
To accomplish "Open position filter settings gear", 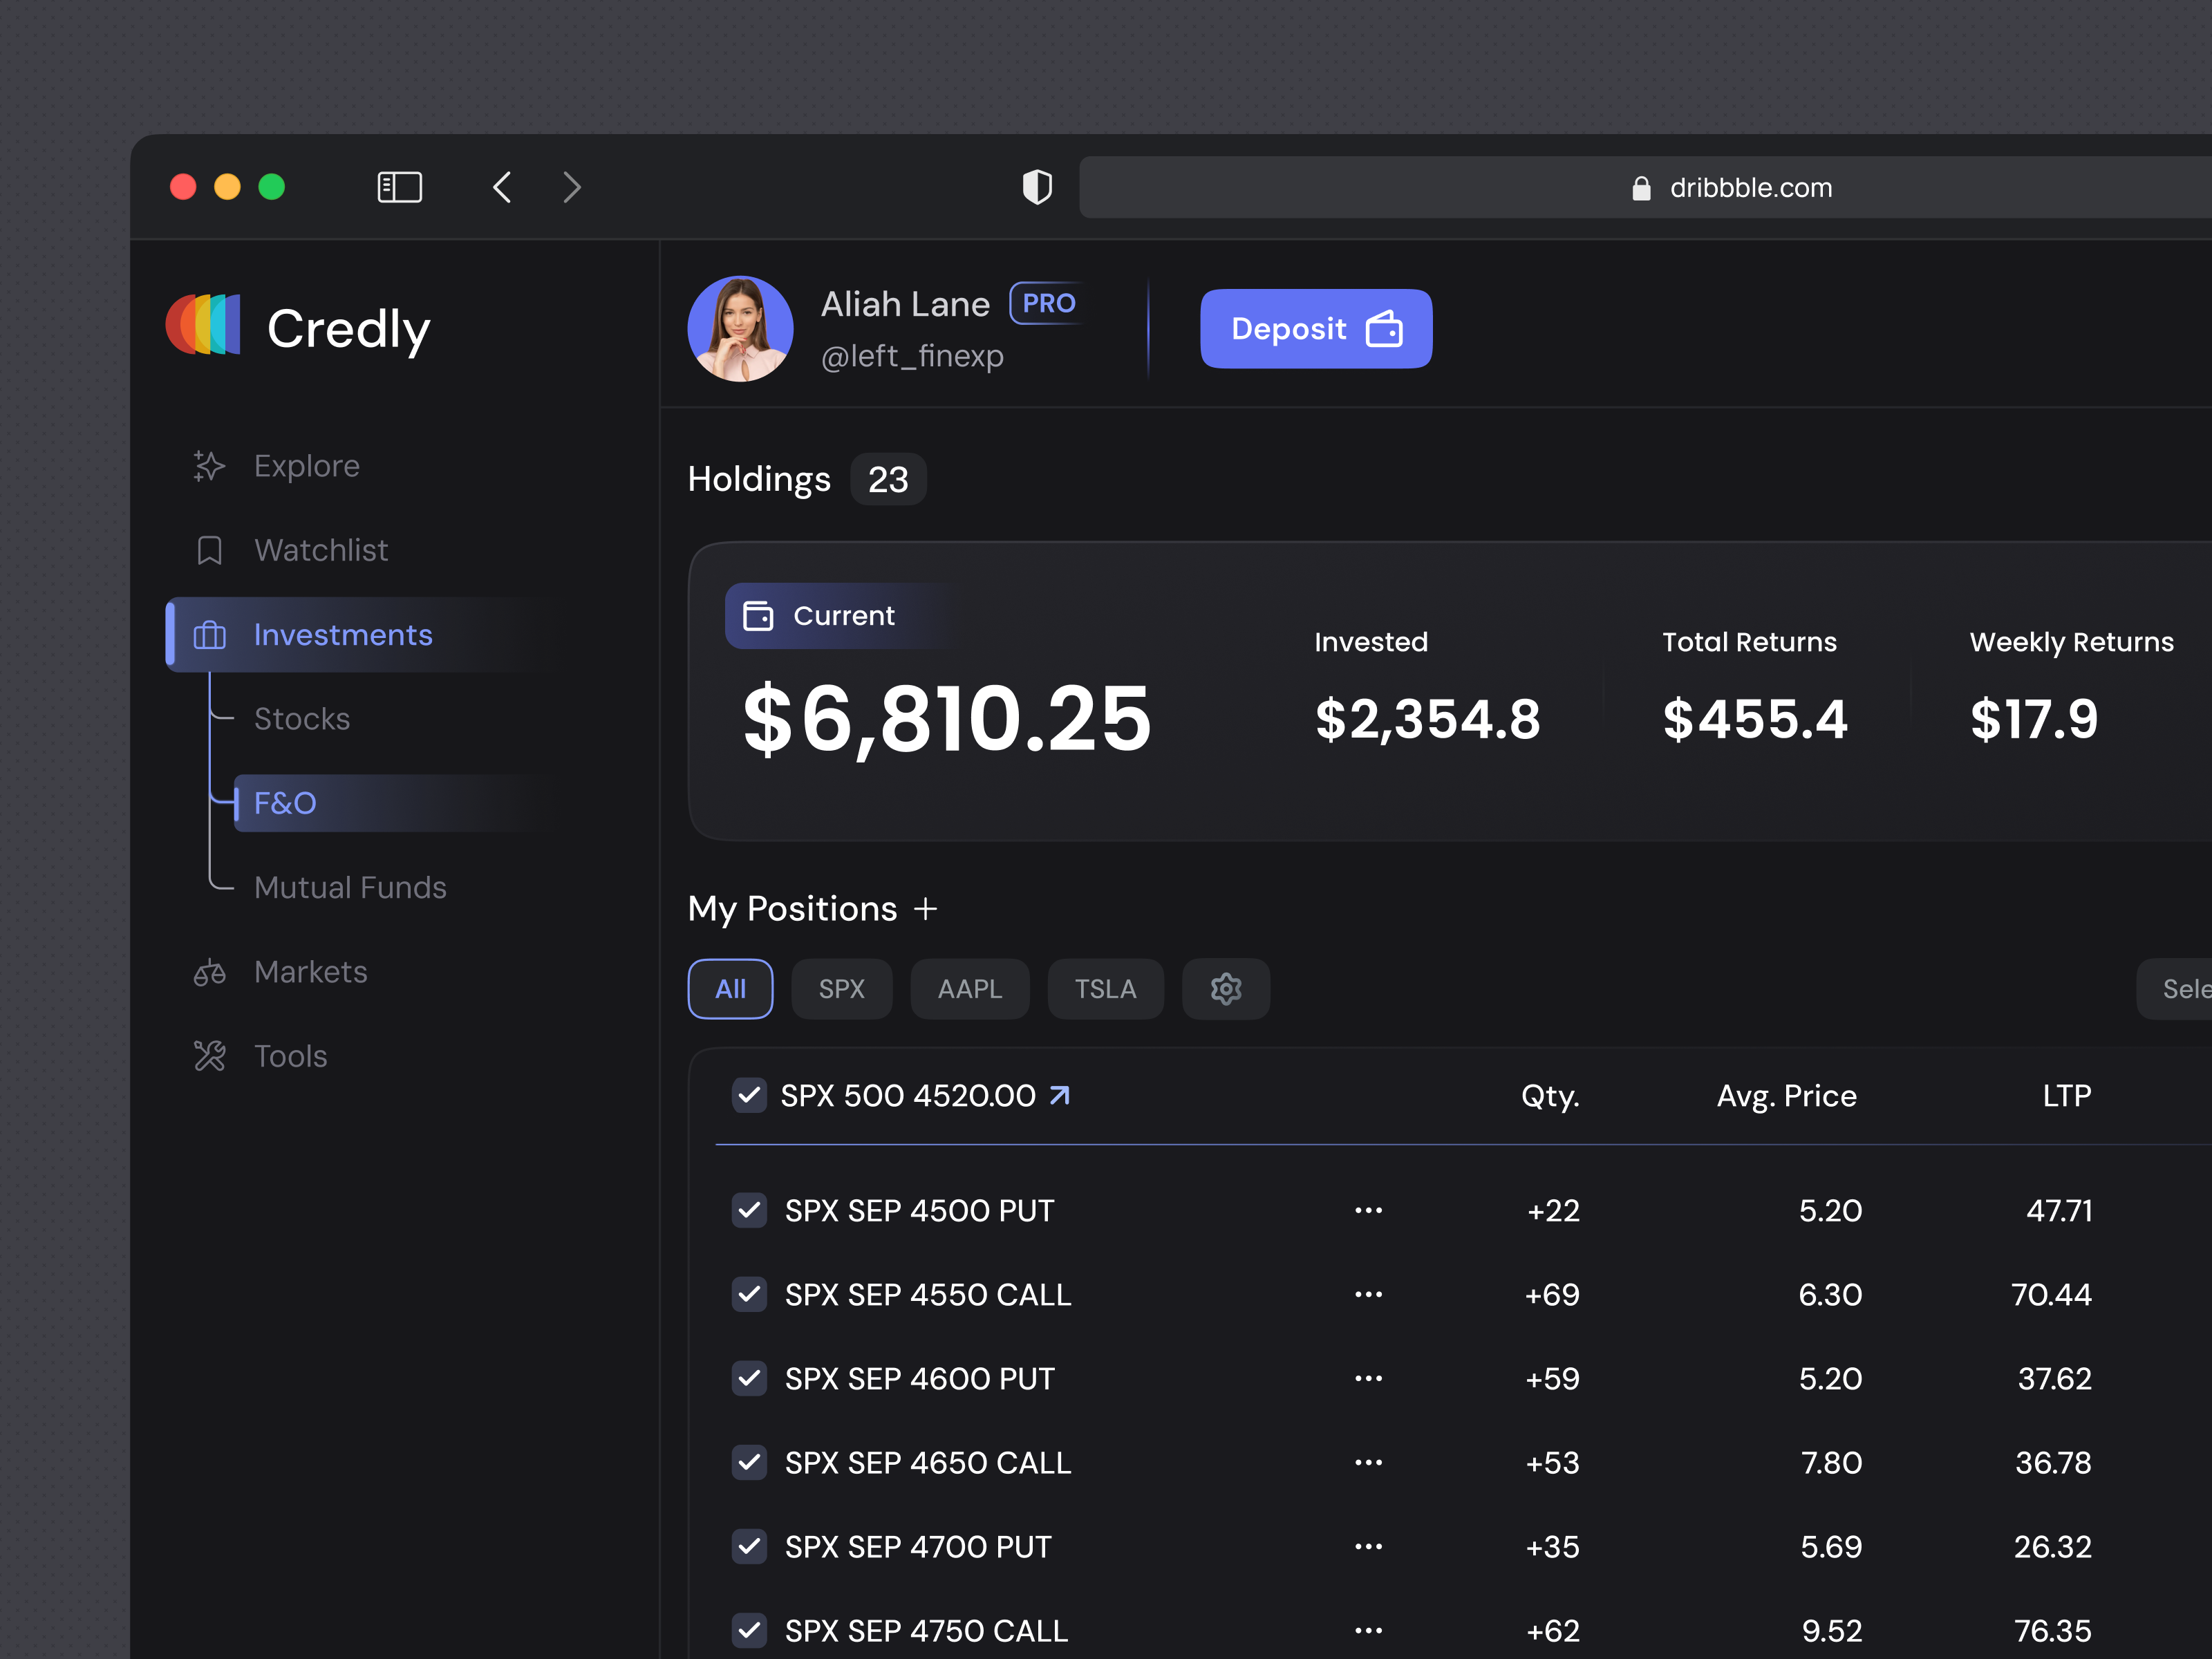I will pyautogui.click(x=1226, y=989).
